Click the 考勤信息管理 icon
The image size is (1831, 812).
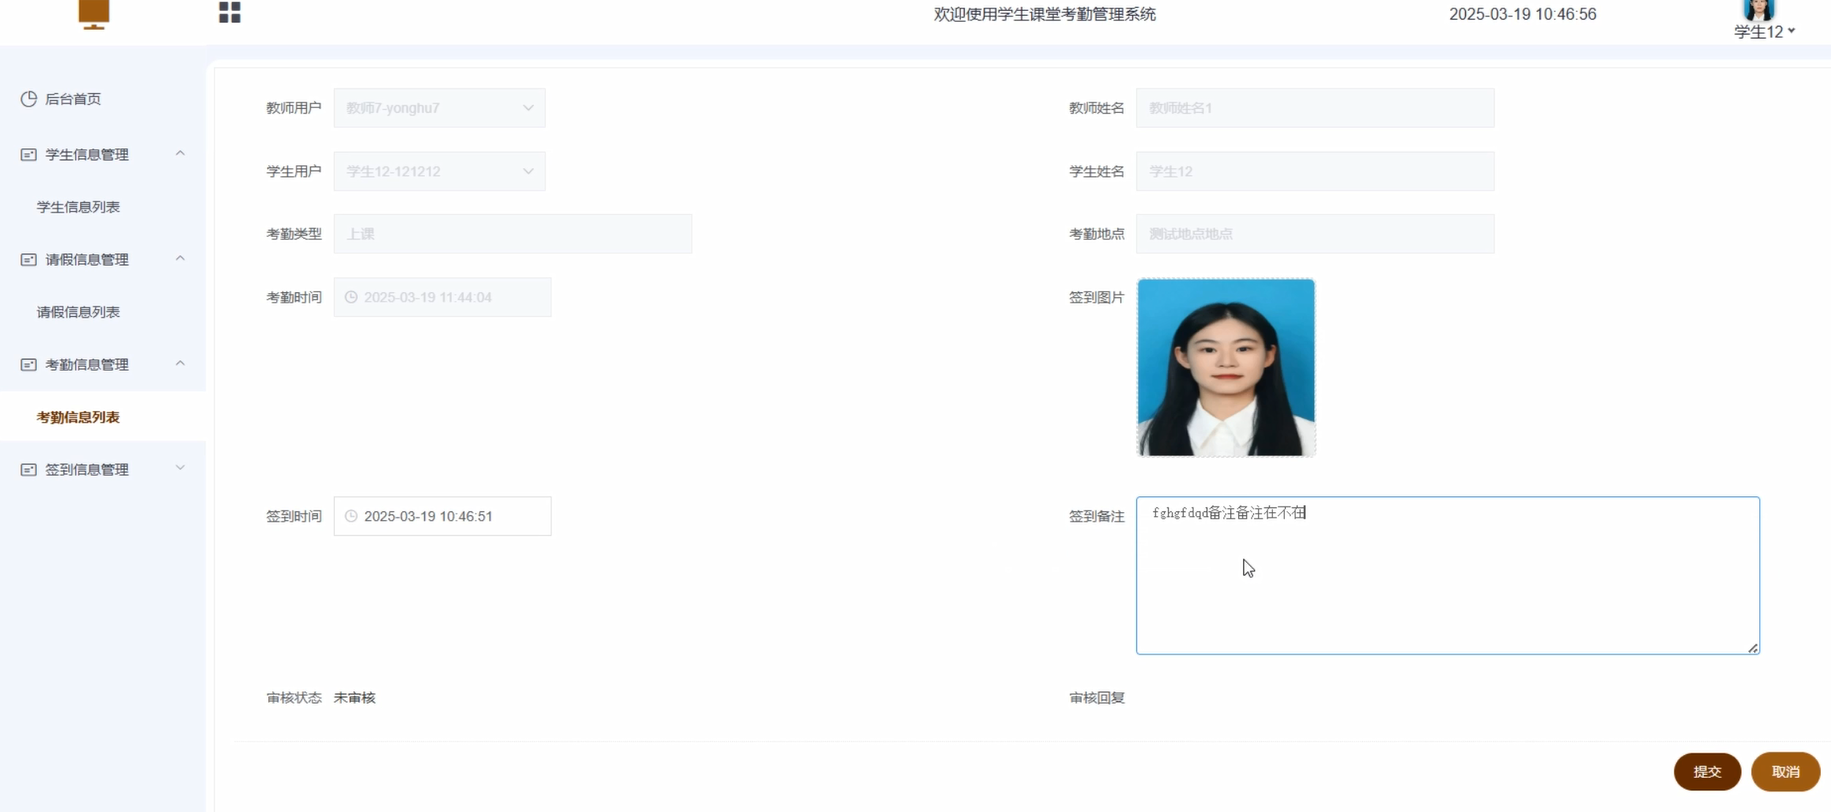29,364
